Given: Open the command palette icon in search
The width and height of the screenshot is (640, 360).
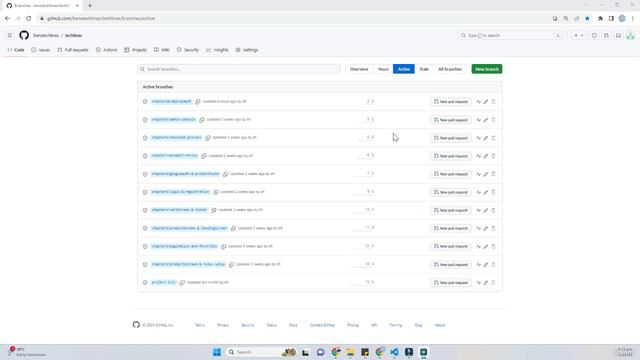Looking at the screenshot, I should coord(558,36).
